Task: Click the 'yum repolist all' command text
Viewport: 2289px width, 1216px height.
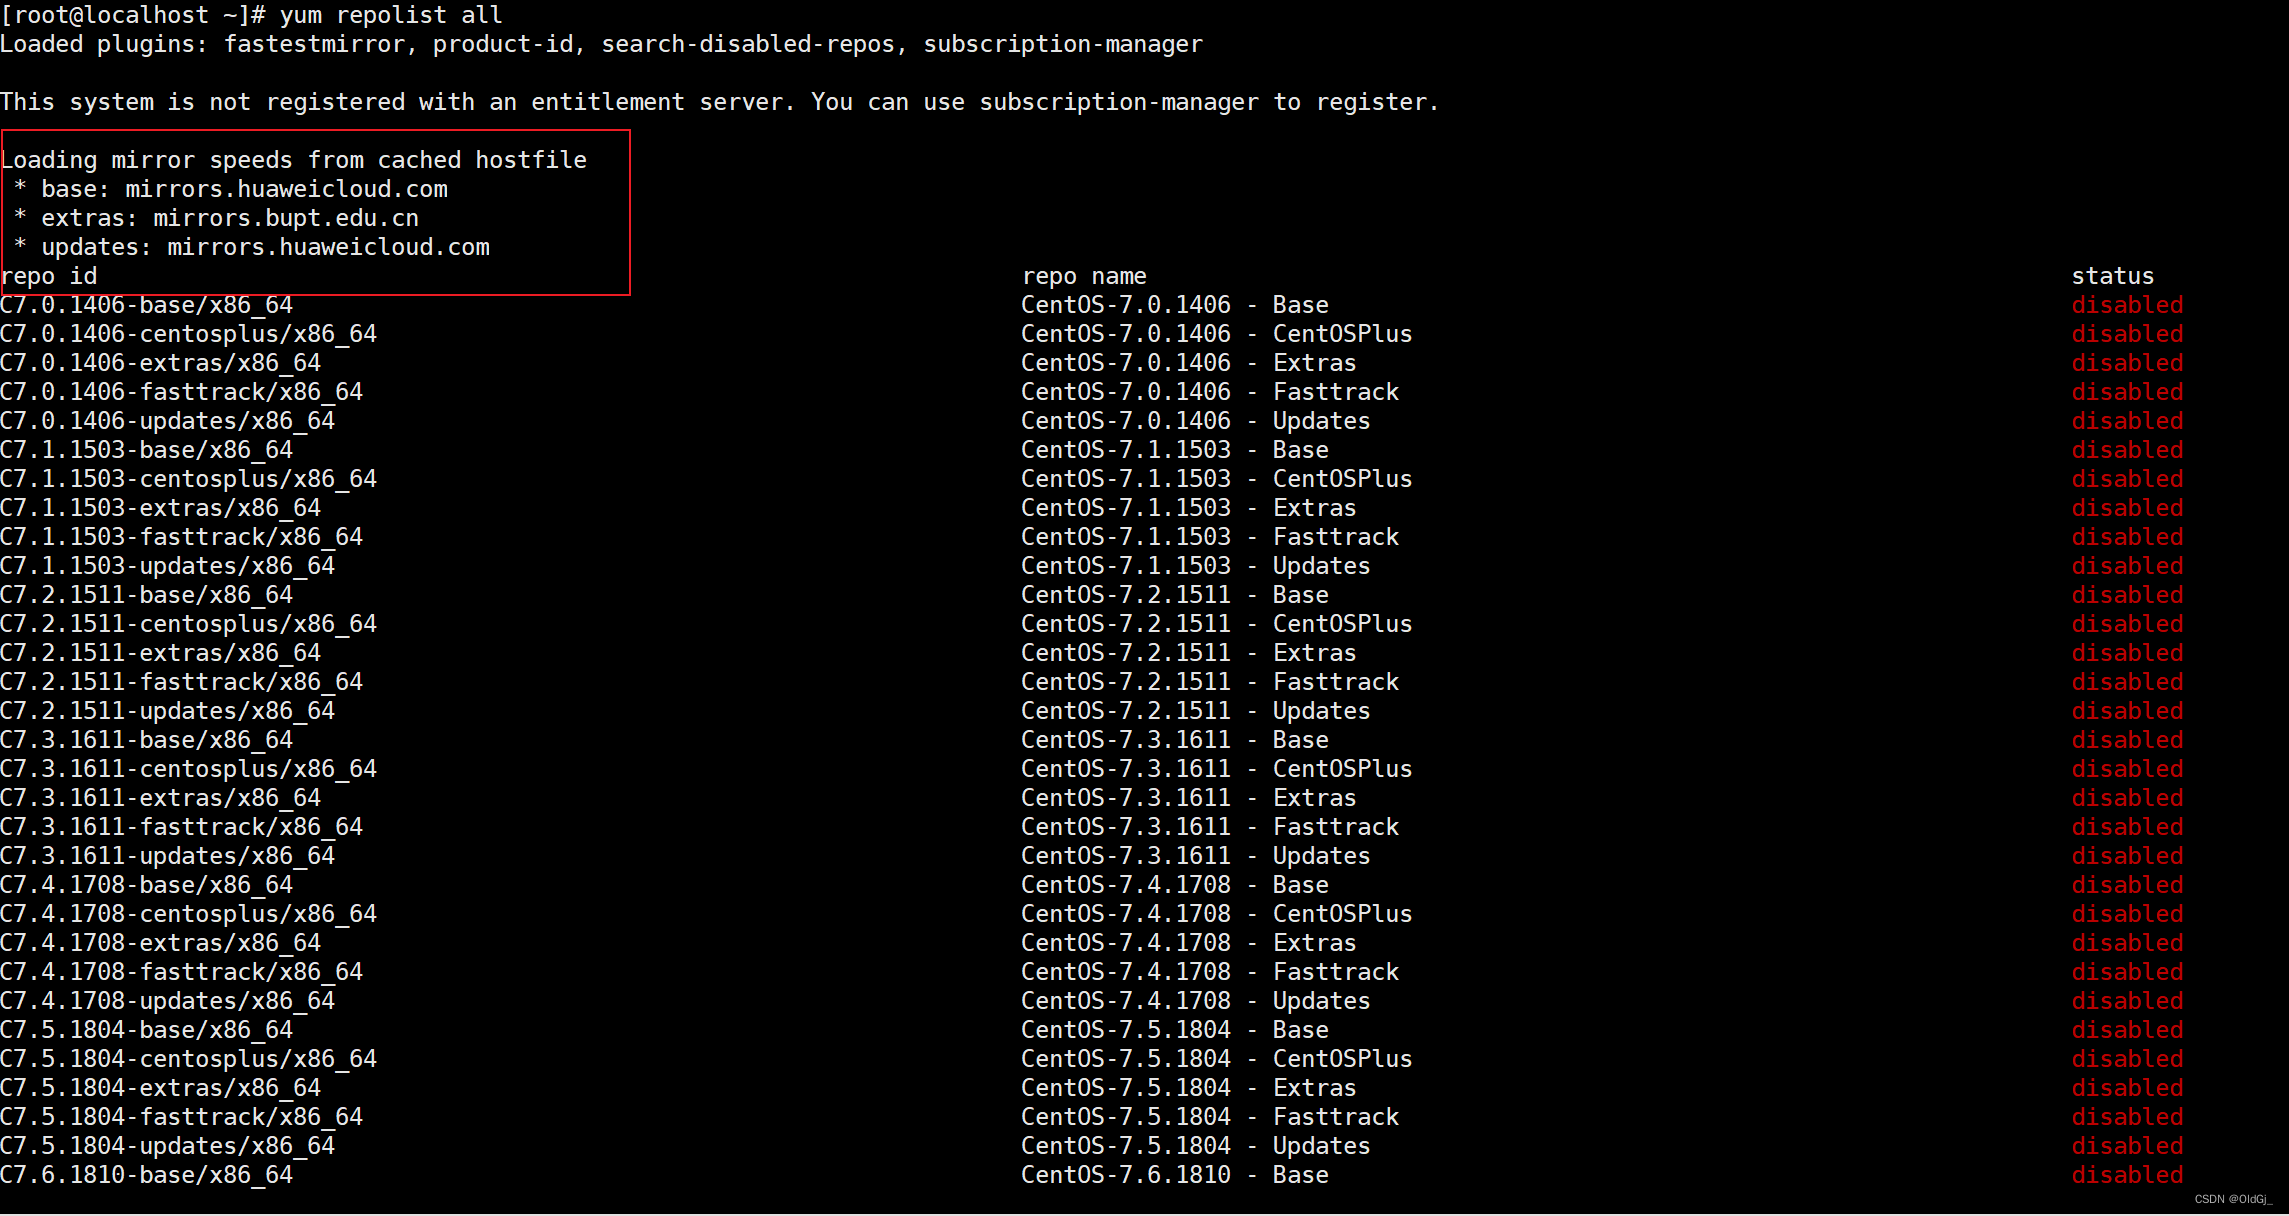Action: click(390, 15)
